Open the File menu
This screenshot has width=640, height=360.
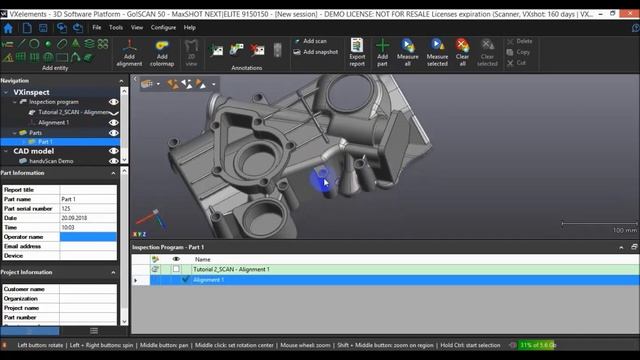pyautogui.click(x=96, y=27)
